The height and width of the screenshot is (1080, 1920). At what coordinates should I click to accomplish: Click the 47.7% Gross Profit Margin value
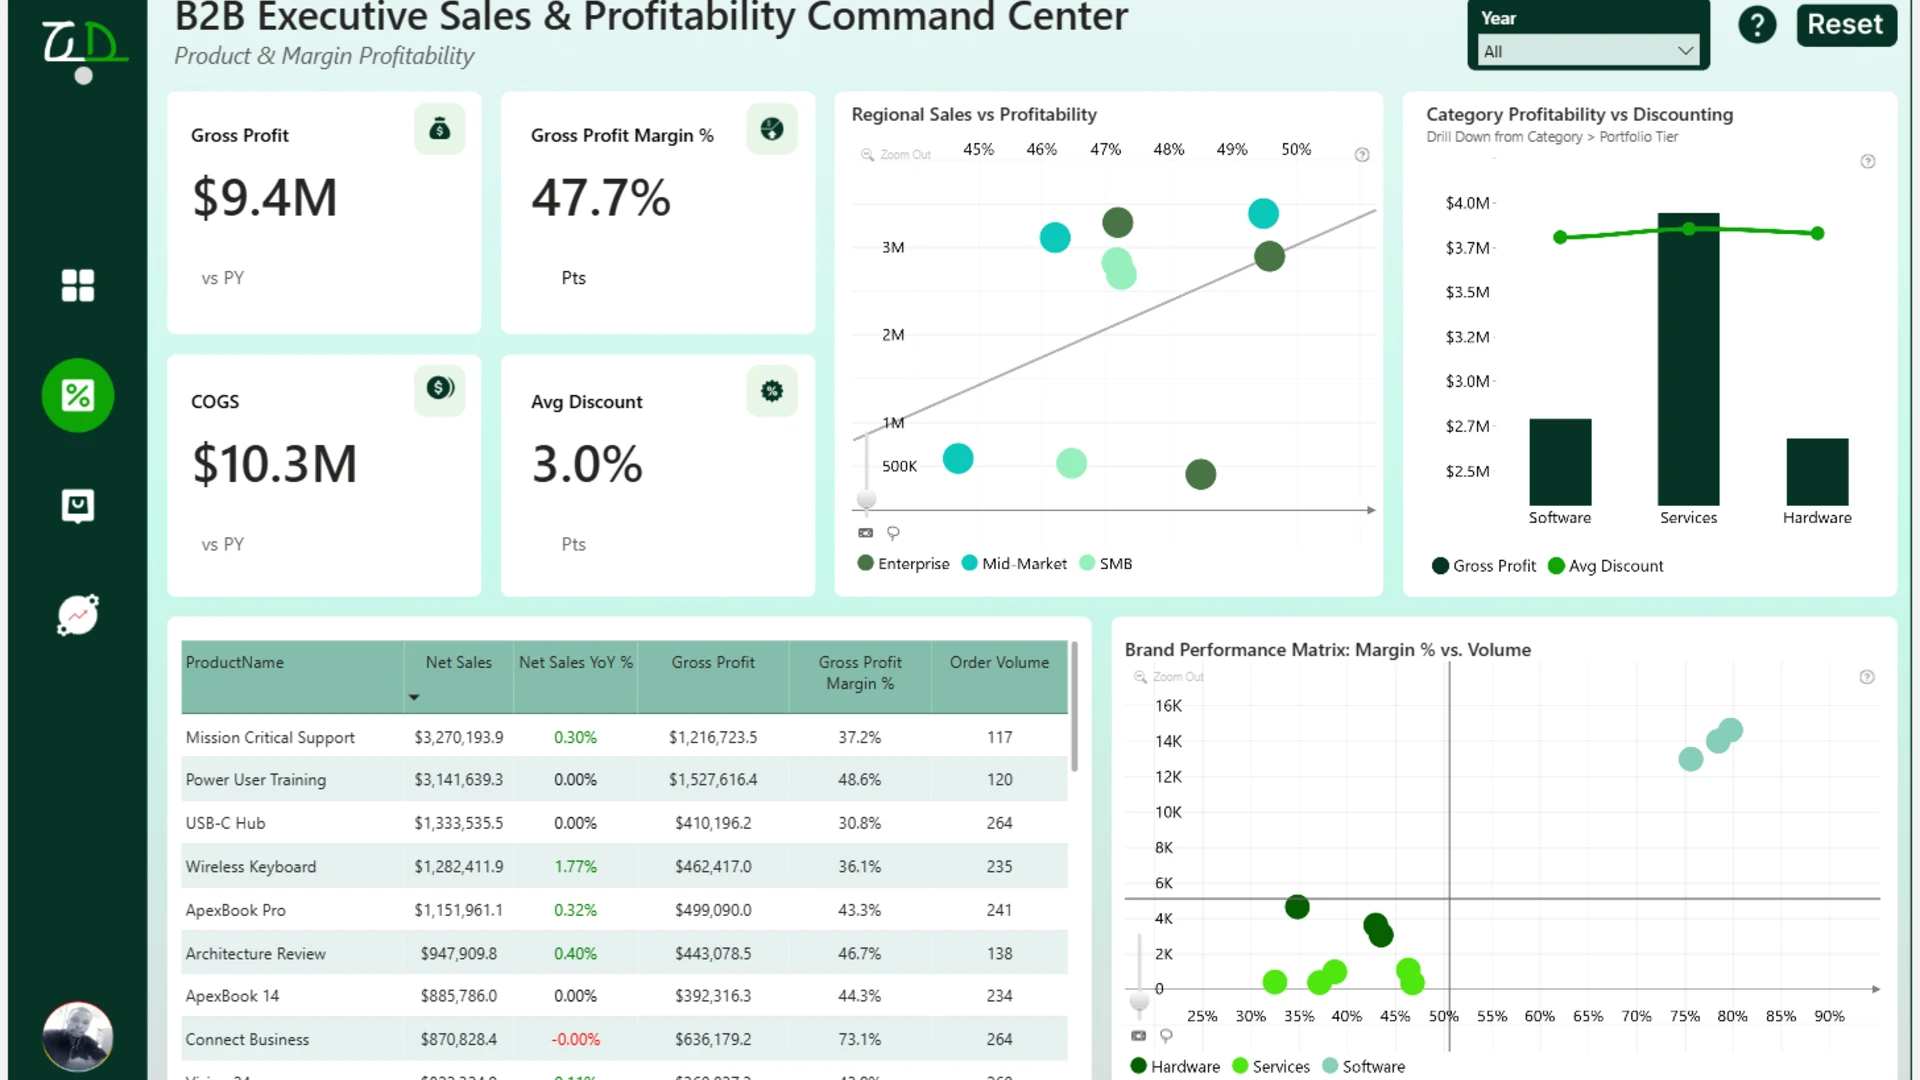tap(601, 197)
